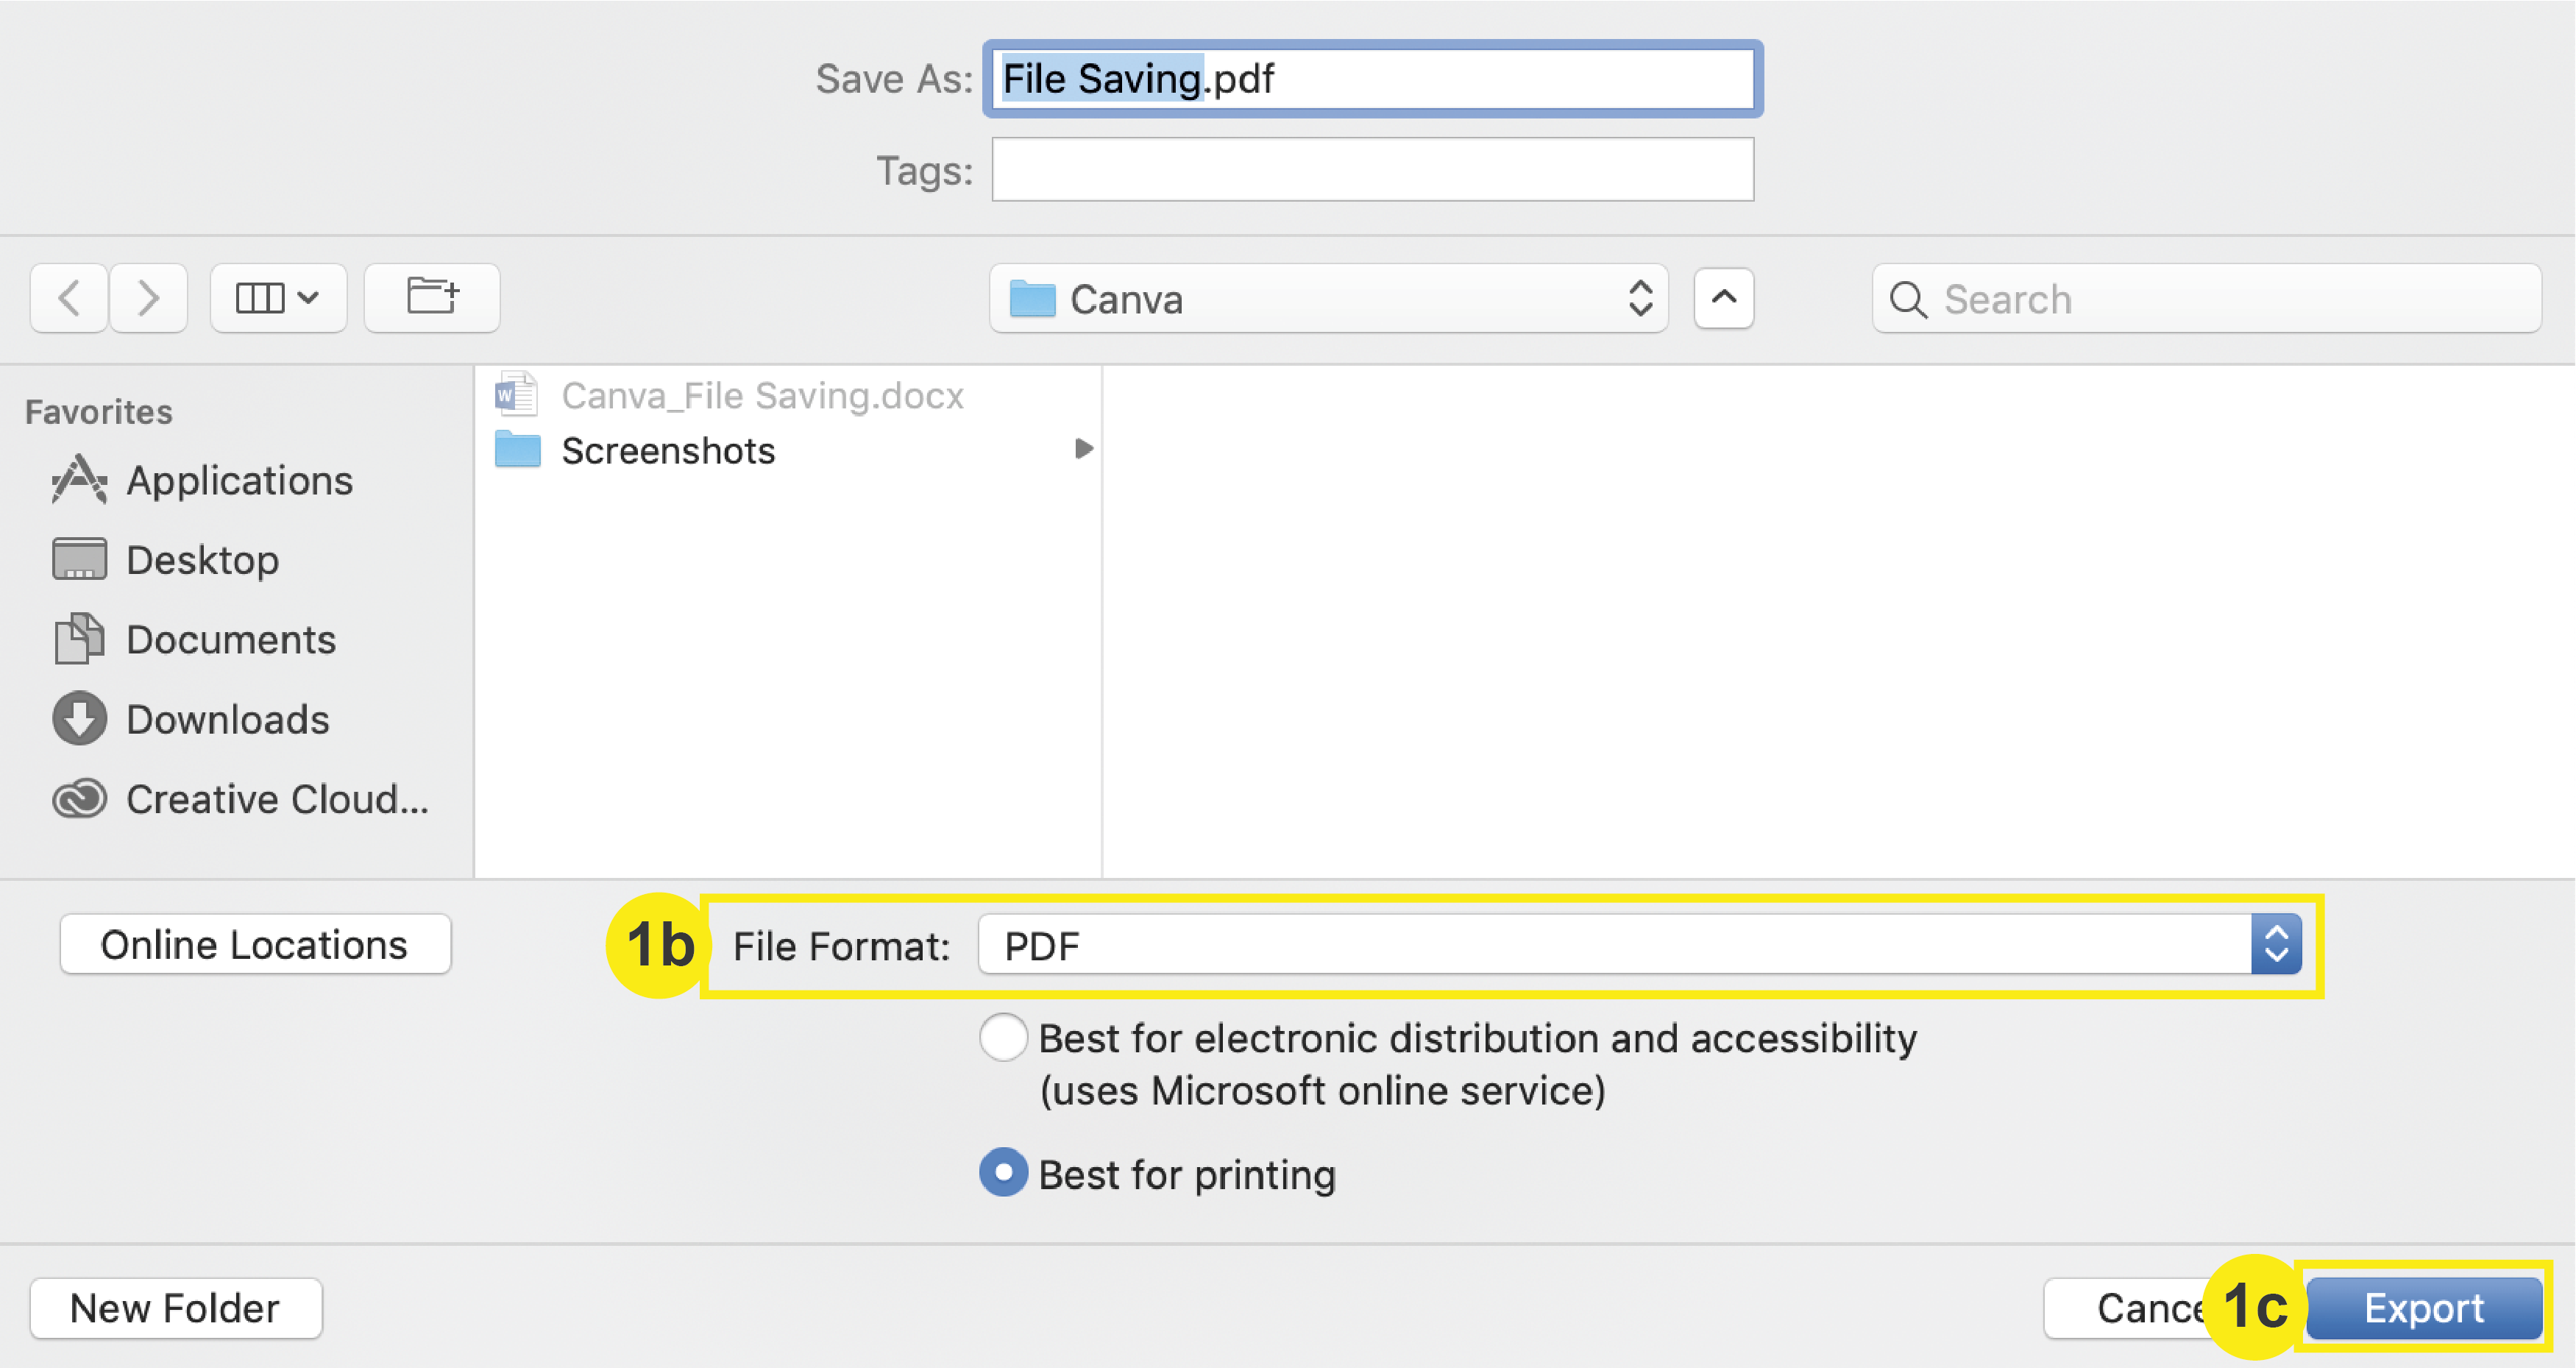
Task: Click the new folder toolbar icon
Action: (432, 298)
